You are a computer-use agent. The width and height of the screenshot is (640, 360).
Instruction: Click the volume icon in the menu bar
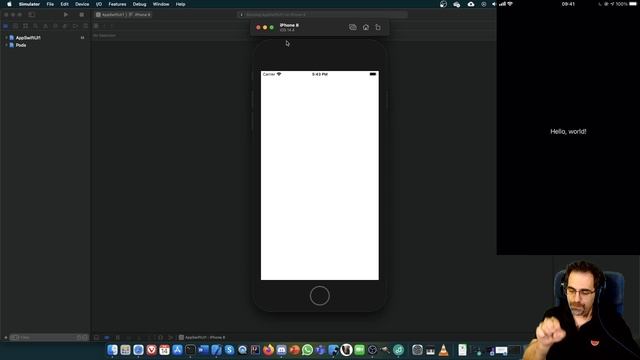tap(494, 4)
